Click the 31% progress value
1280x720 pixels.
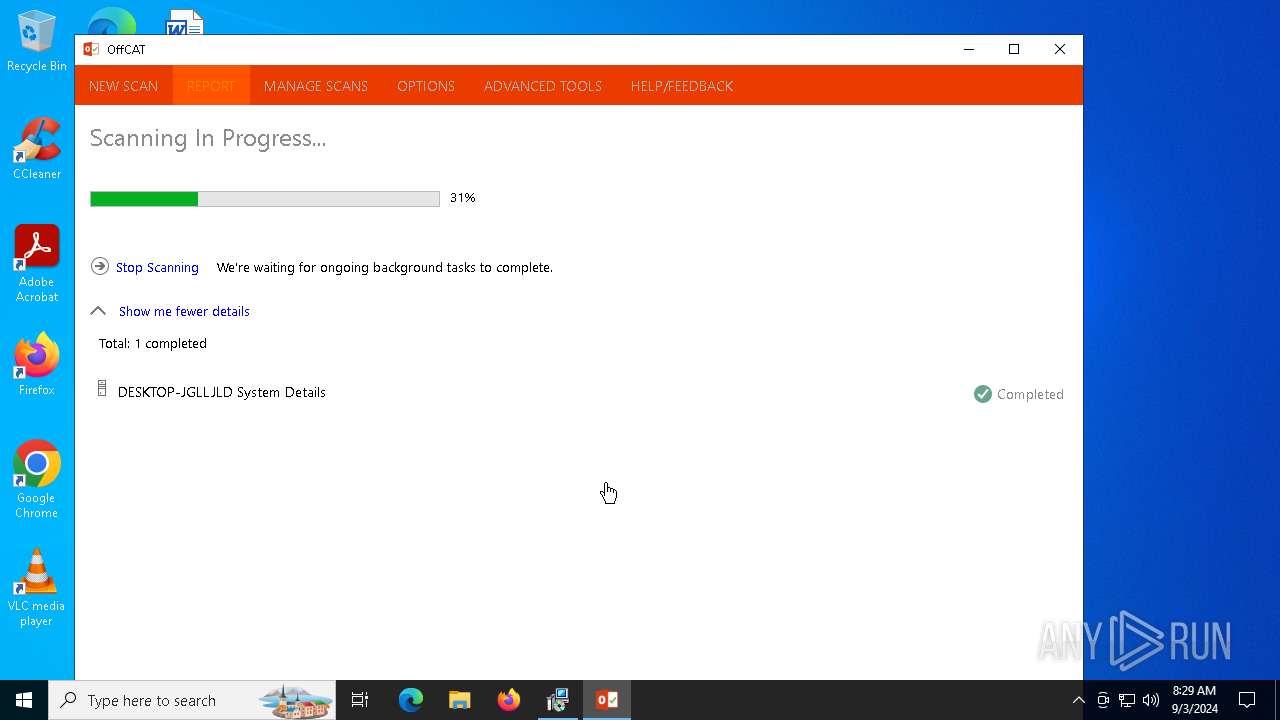click(462, 198)
